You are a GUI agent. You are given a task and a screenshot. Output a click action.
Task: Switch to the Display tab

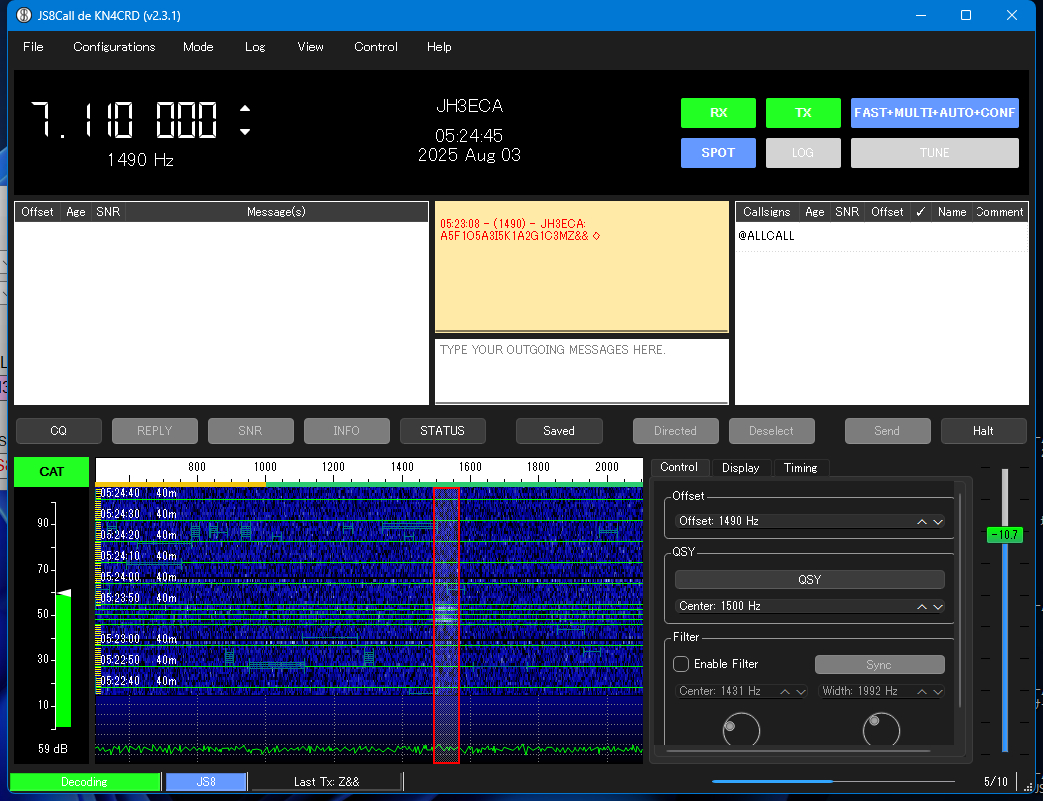tap(740, 467)
